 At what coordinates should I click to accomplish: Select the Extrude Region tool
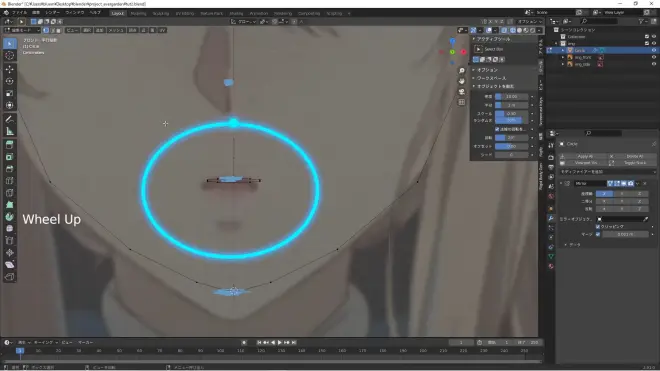point(10,145)
